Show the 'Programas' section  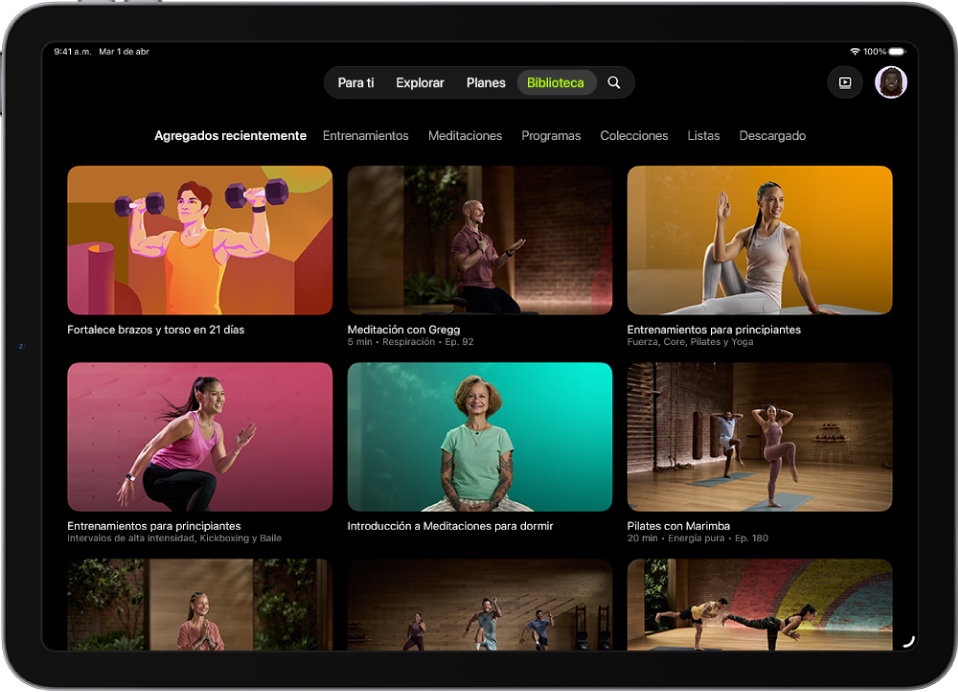pyautogui.click(x=551, y=135)
